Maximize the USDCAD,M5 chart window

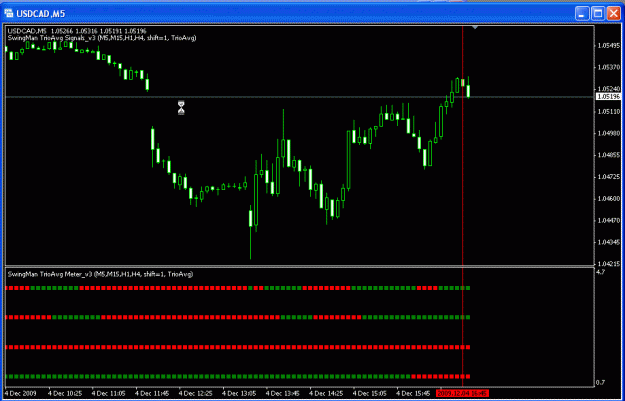pyautogui.click(x=598, y=14)
